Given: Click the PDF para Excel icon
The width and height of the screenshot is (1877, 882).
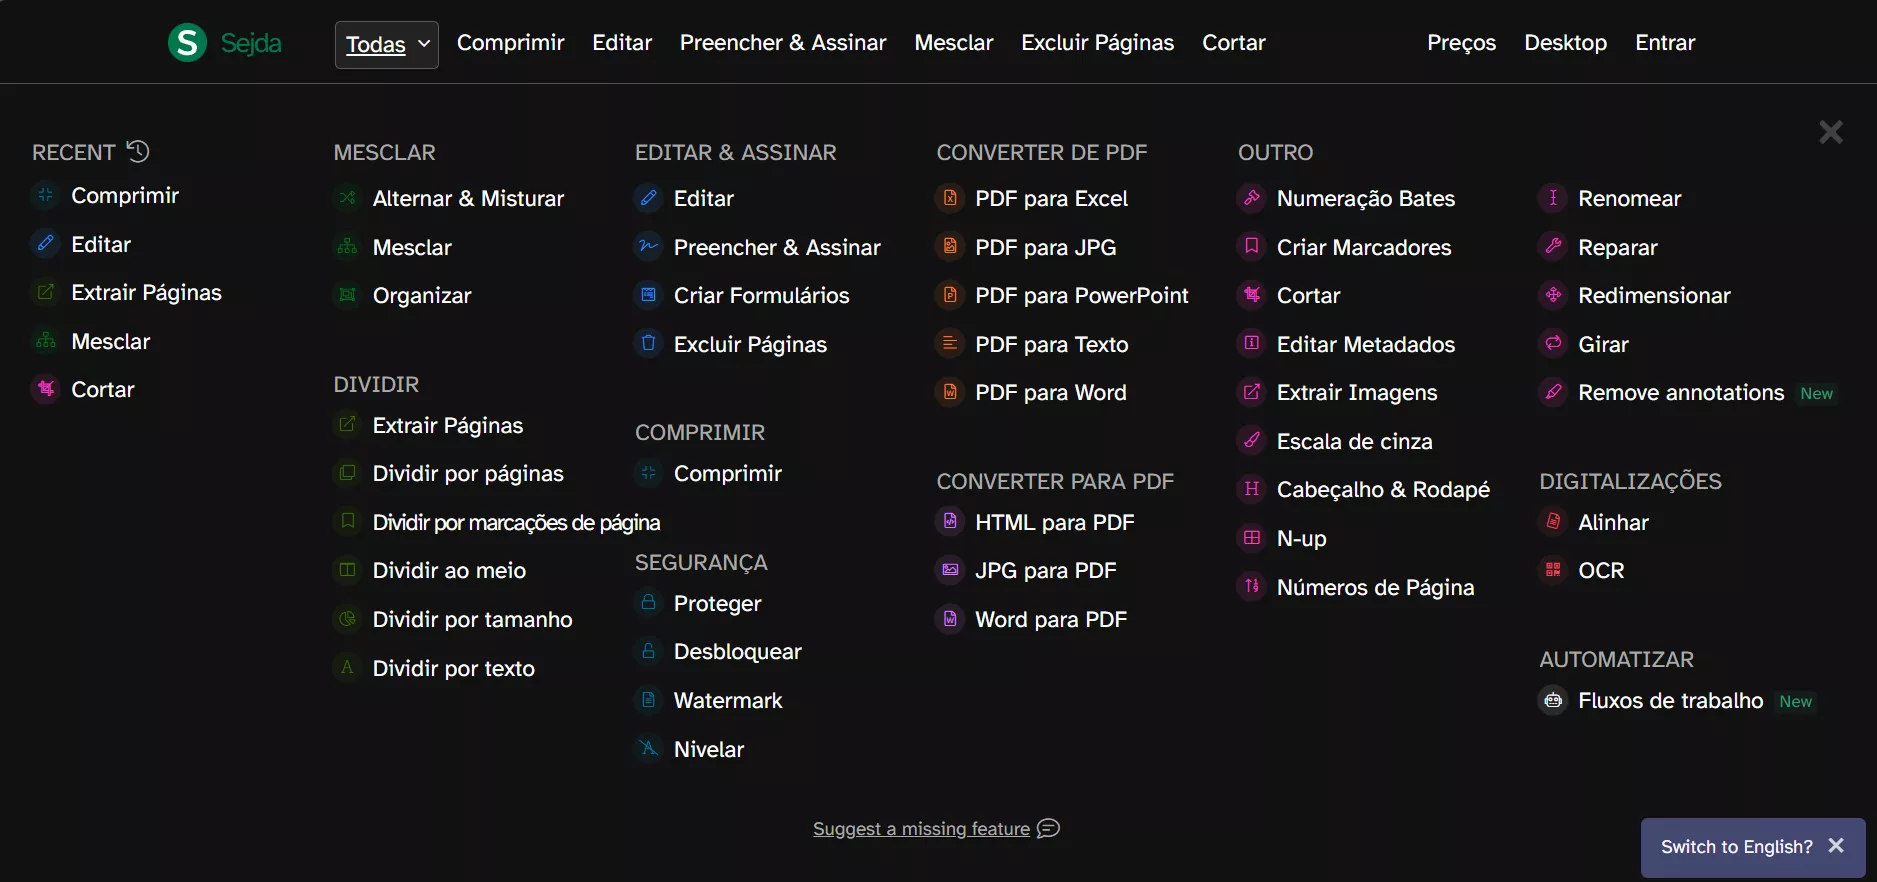Looking at the screenshot, I should pos(950,198).
